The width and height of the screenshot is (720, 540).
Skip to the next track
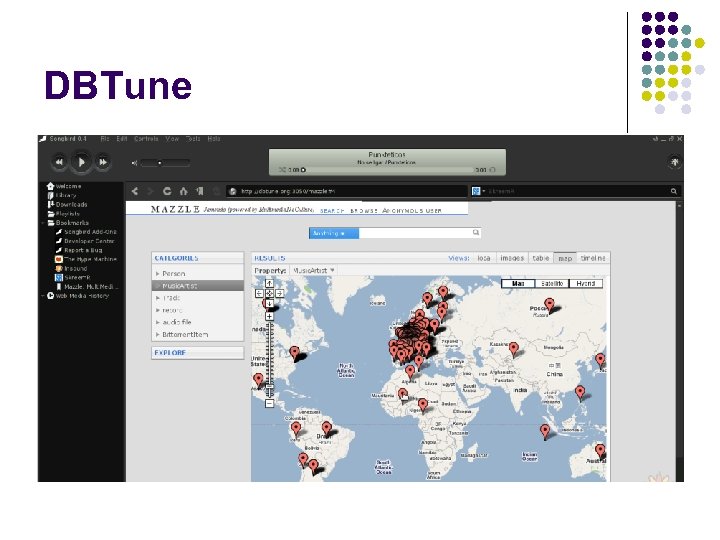coord(104,161)
